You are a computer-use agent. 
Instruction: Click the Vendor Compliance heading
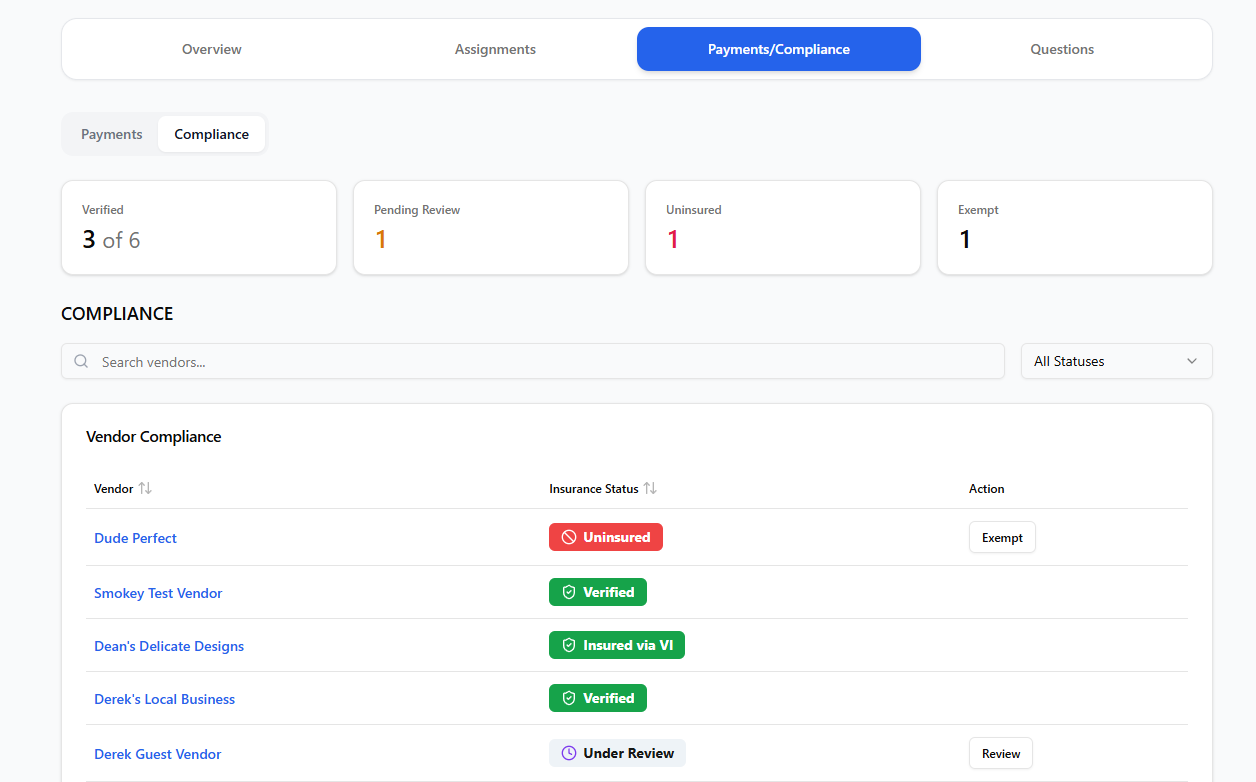click(x=154, y=436)
